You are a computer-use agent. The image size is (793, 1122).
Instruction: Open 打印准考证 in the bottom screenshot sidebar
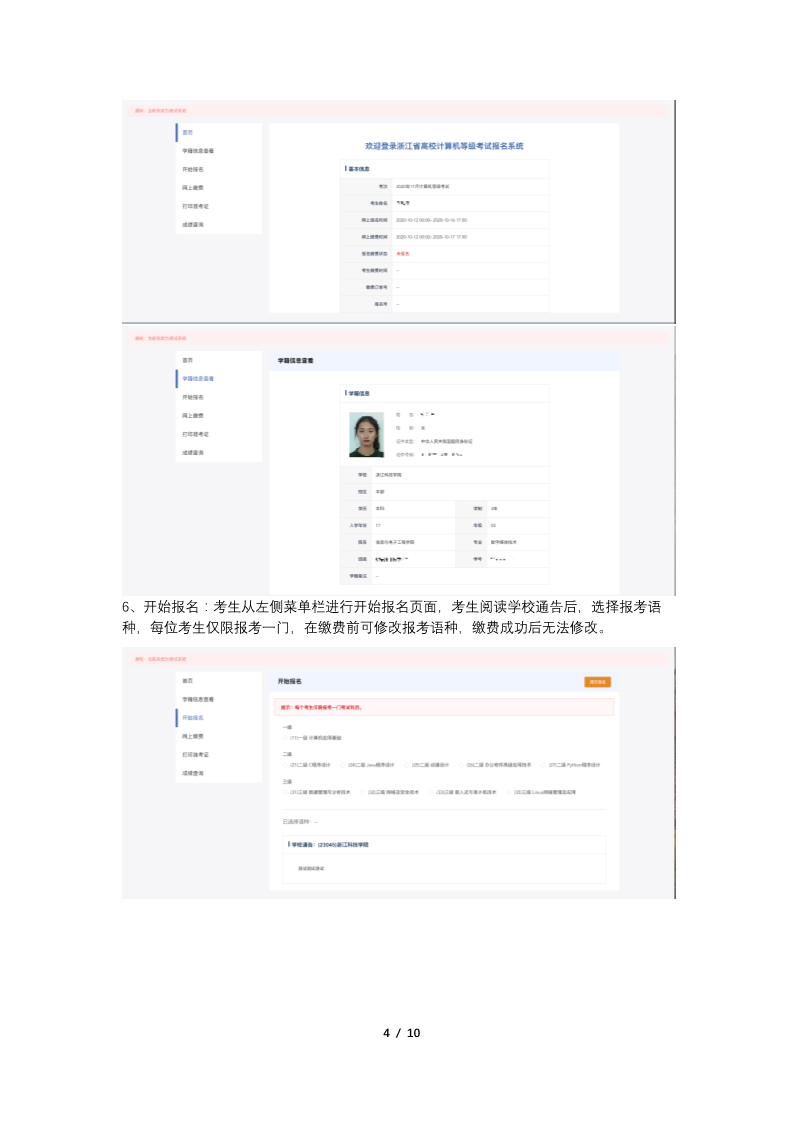[195, 754]
